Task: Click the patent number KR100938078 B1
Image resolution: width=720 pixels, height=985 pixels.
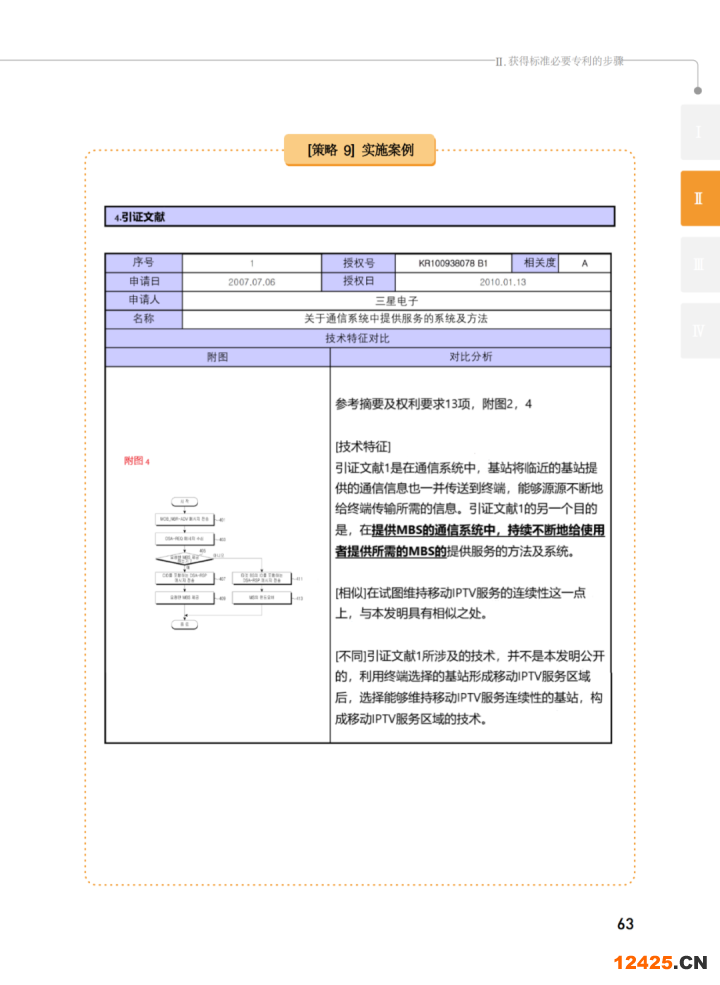Action: tap(453, 263)
